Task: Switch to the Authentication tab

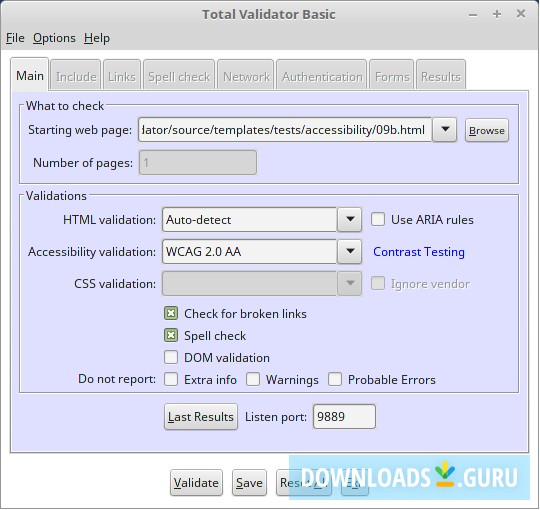Action: coord(322,76)
